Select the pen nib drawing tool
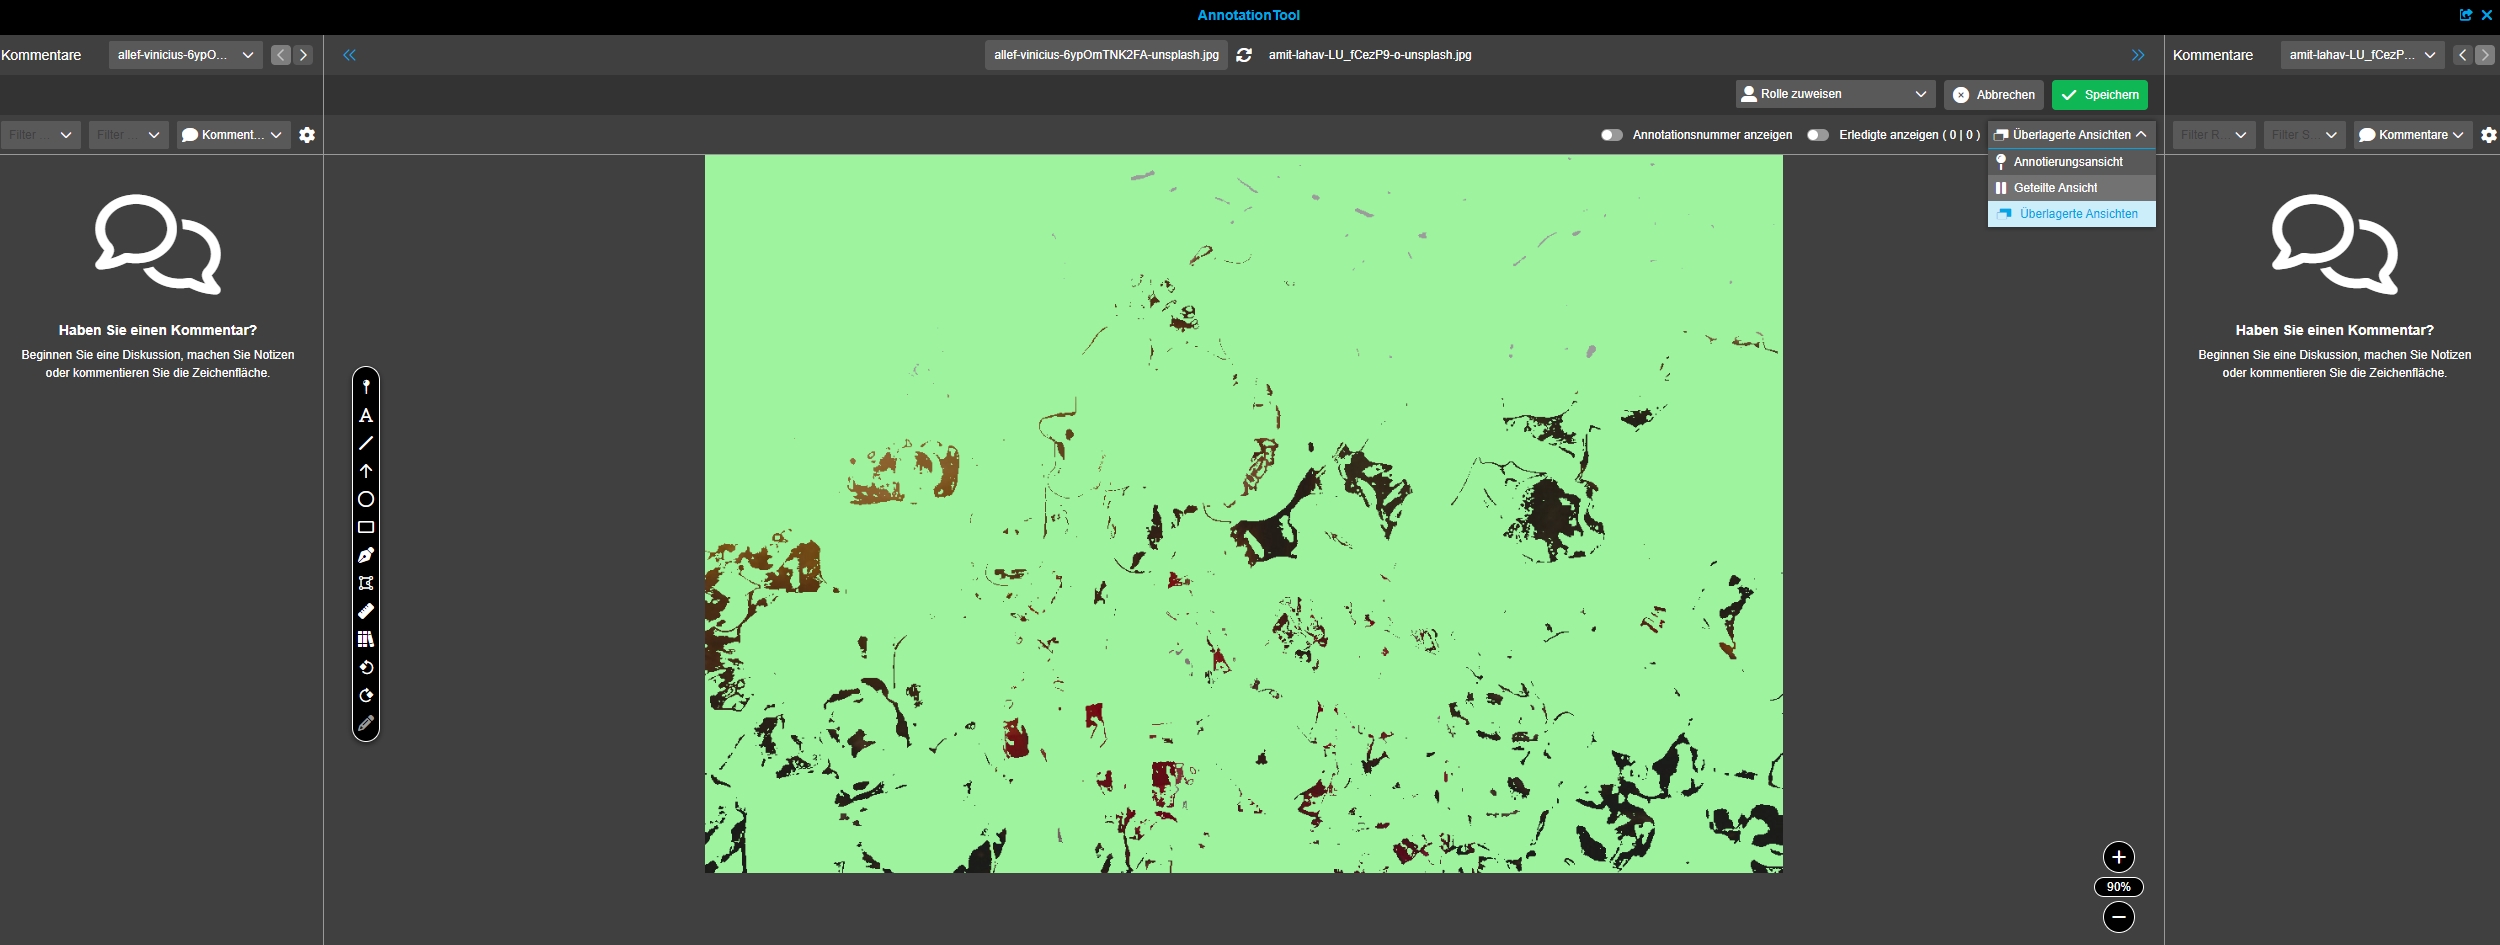2500x945 pixels. tap(366, 555)
